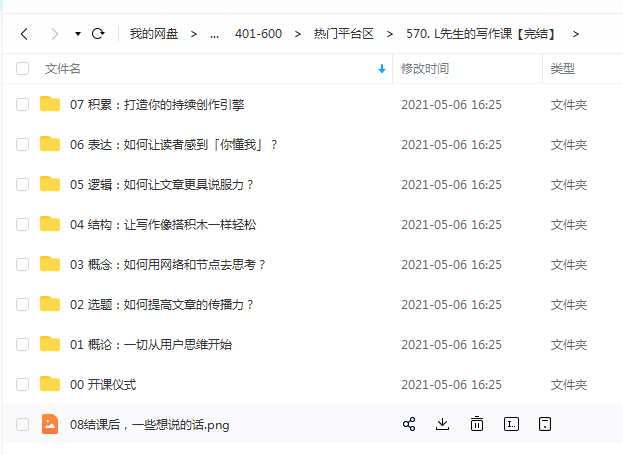Click folder icon of 05 逻辑
The width and height of the screenshot is (623, 455).
coord(50,184)
